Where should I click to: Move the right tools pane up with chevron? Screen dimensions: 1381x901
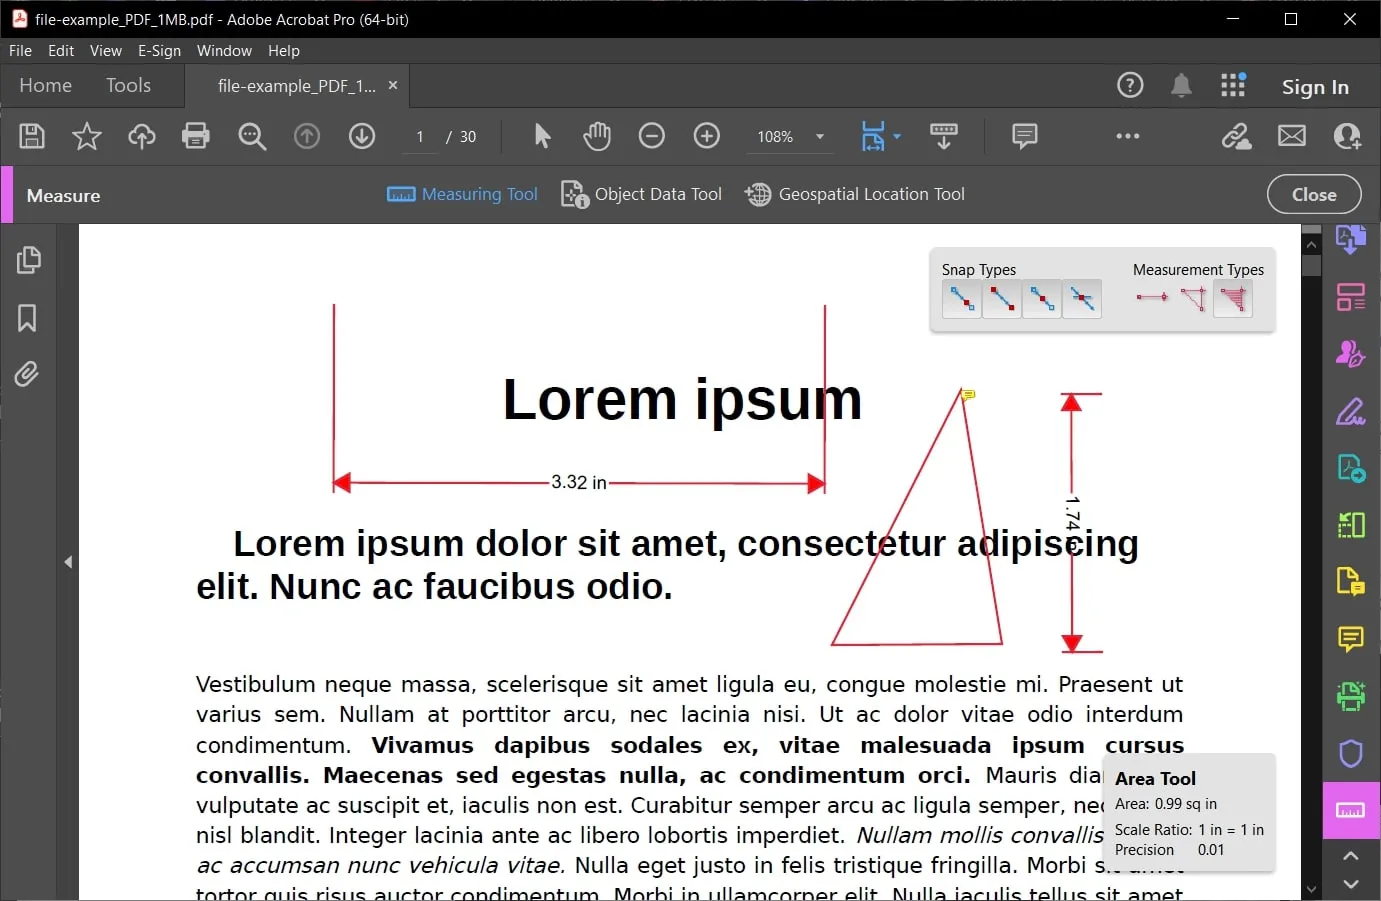(1351, 856)
